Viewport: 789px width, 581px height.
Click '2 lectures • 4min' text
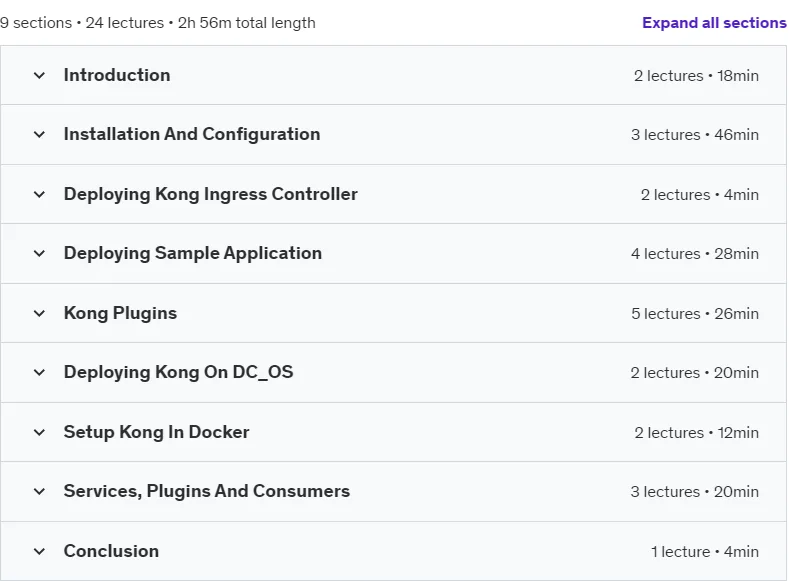click(700, 195)
